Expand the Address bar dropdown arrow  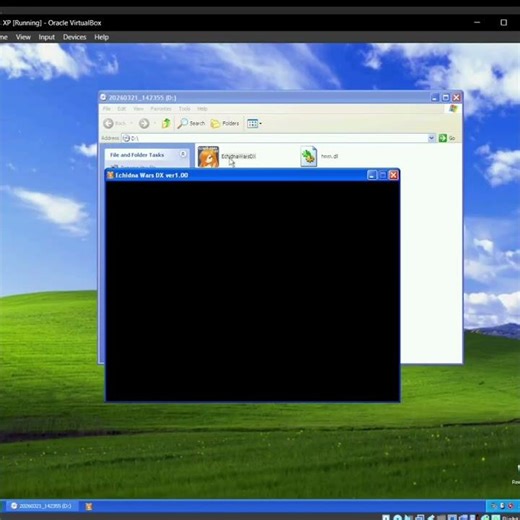point(432,138)
